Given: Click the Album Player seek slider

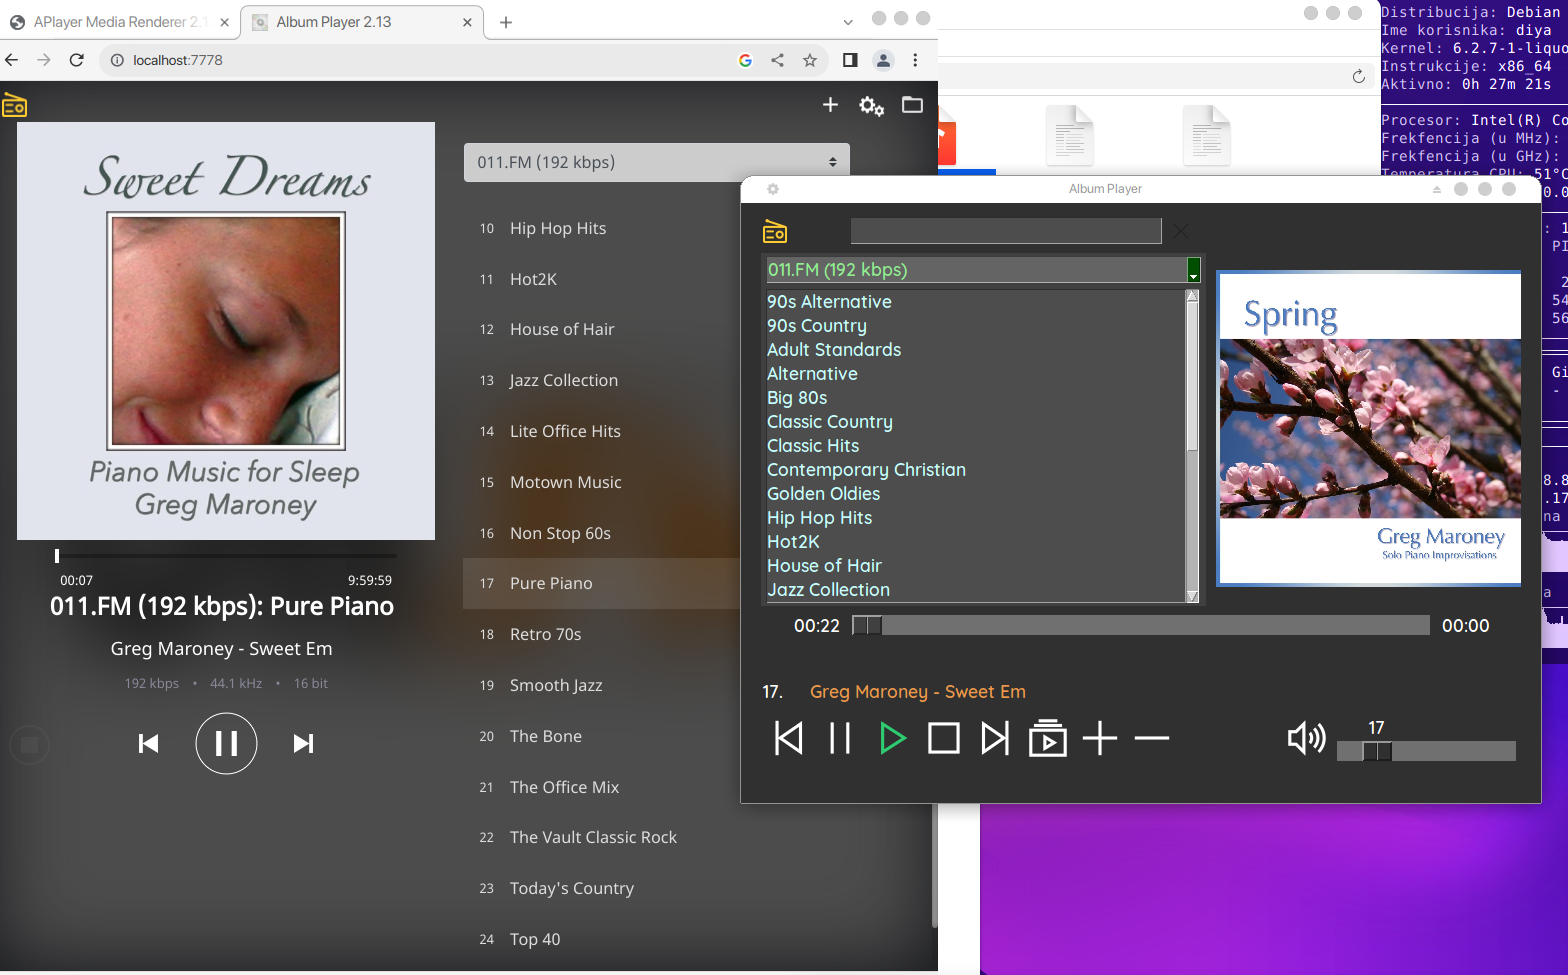Looking at the screenshot, I should (1140, 625).
